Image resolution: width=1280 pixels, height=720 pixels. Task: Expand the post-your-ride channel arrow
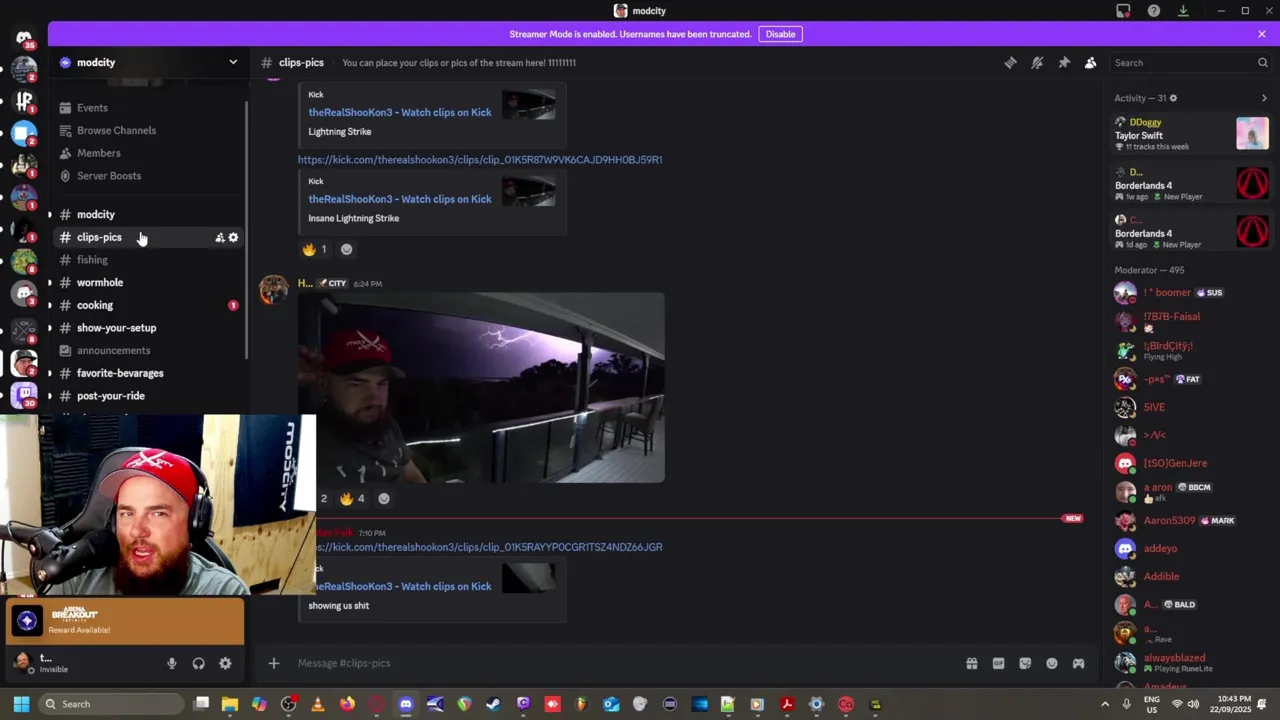pos(50,396)
